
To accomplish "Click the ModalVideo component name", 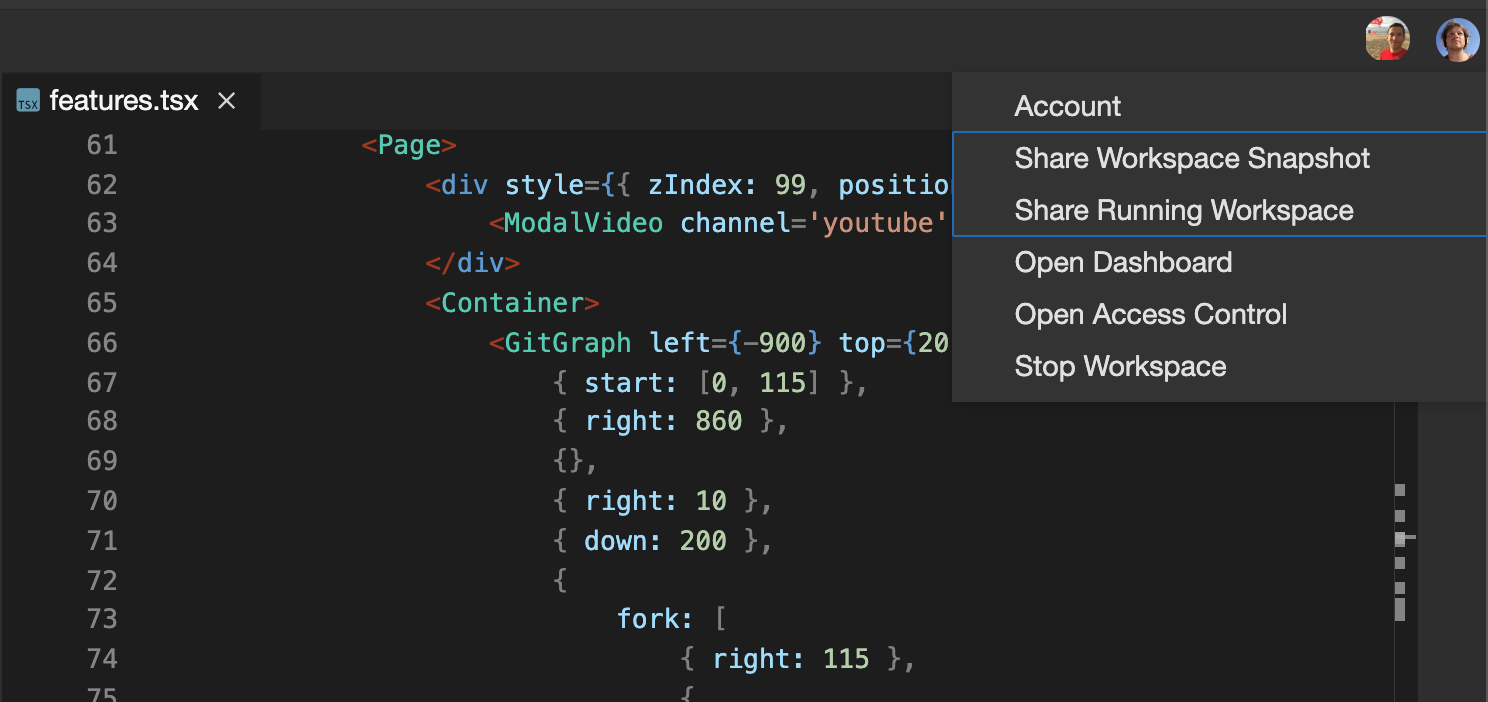I will click(582, 222).
